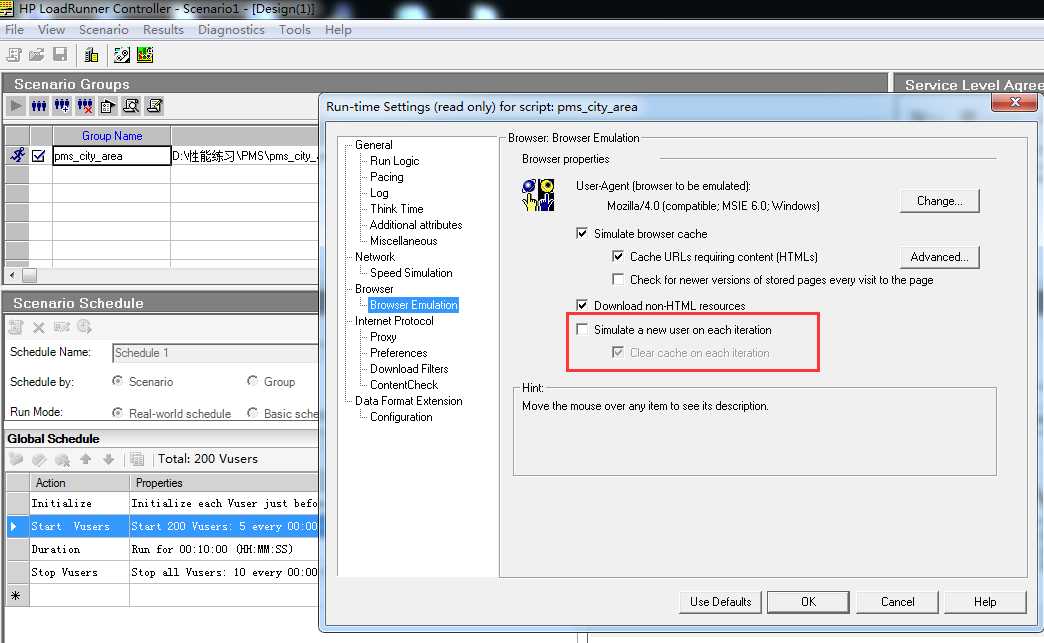This screenshot has height=643, width=1044.
Task: Open the Results menu
Action: click(x=163, y=30)
